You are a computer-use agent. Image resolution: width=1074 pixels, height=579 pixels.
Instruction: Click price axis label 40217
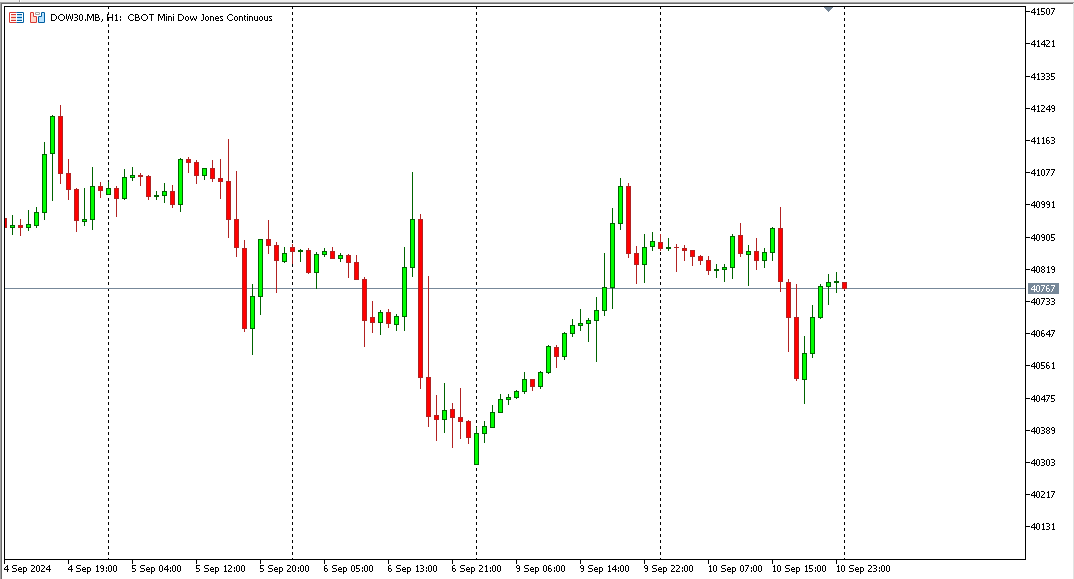1043,495
